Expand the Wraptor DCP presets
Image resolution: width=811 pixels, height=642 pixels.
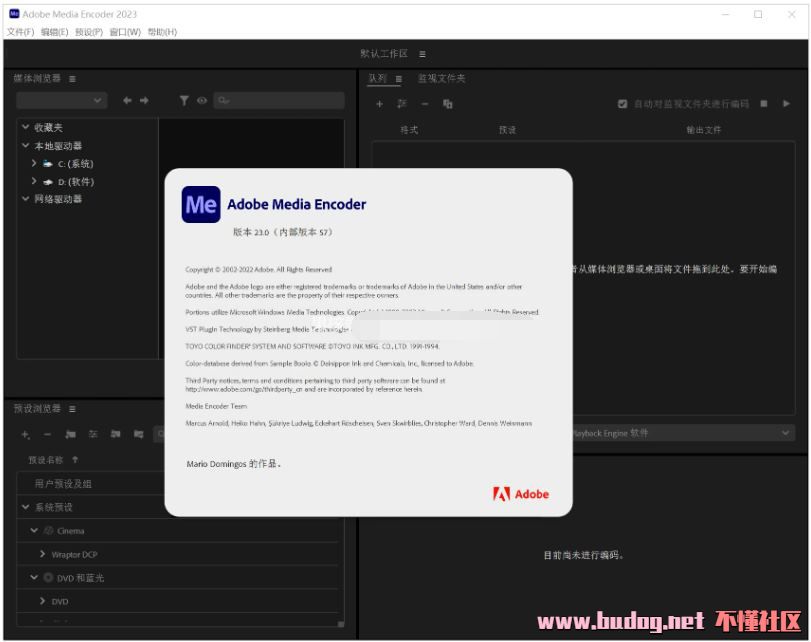42,554
